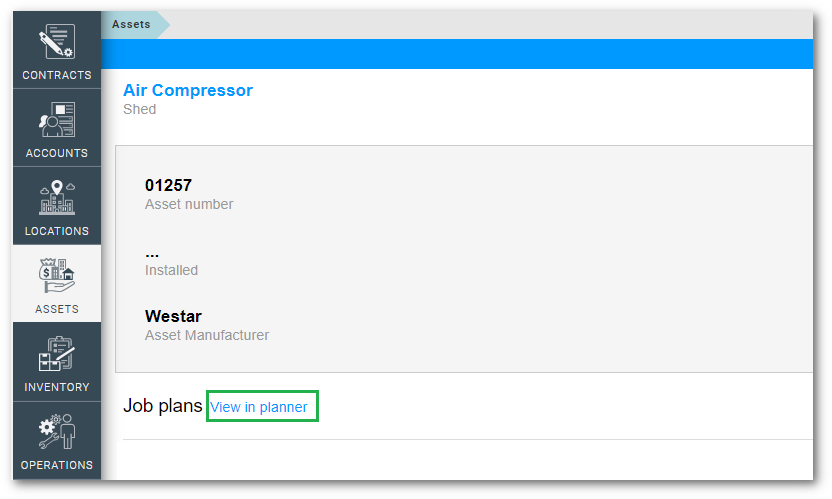The height and width of the screenshot is (499, 832).
Task: Open View in planner link
Action: tap(259, 407)
